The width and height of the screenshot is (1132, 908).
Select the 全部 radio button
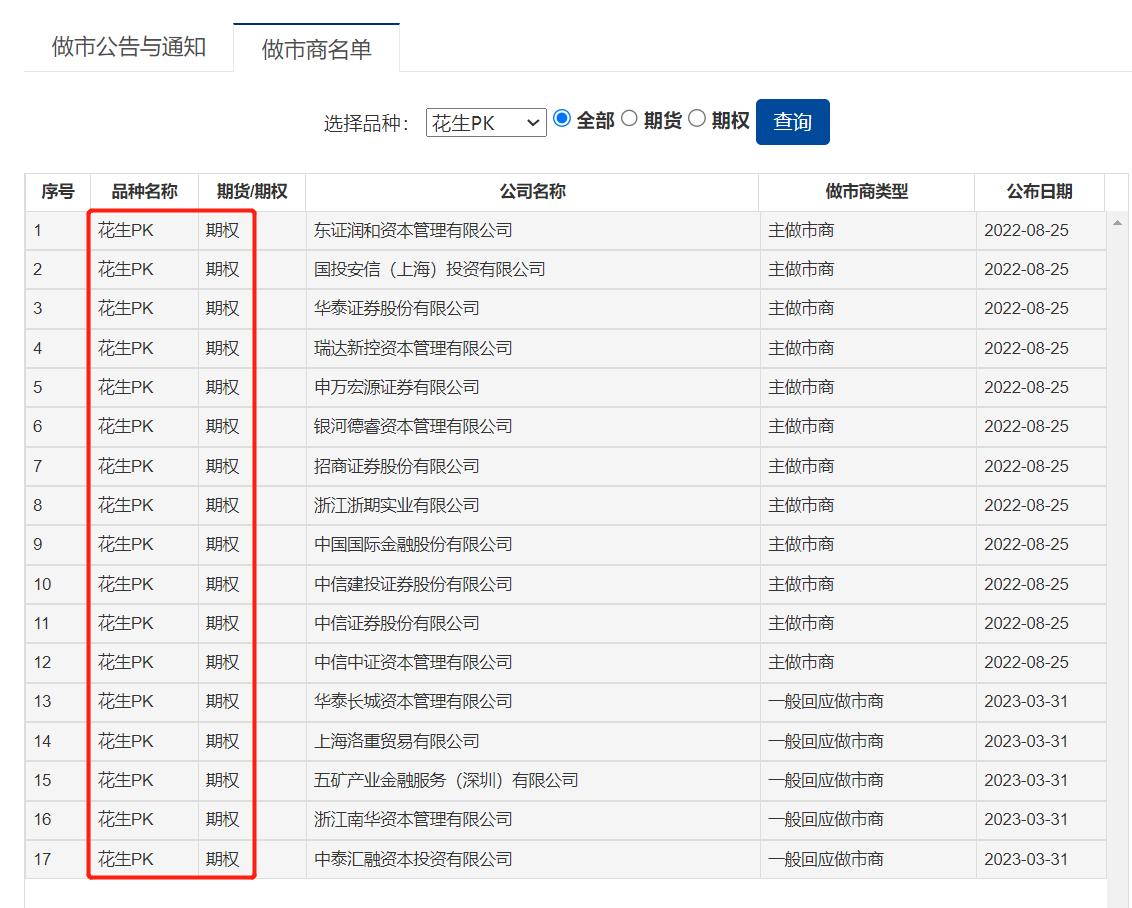pos(562,118)
